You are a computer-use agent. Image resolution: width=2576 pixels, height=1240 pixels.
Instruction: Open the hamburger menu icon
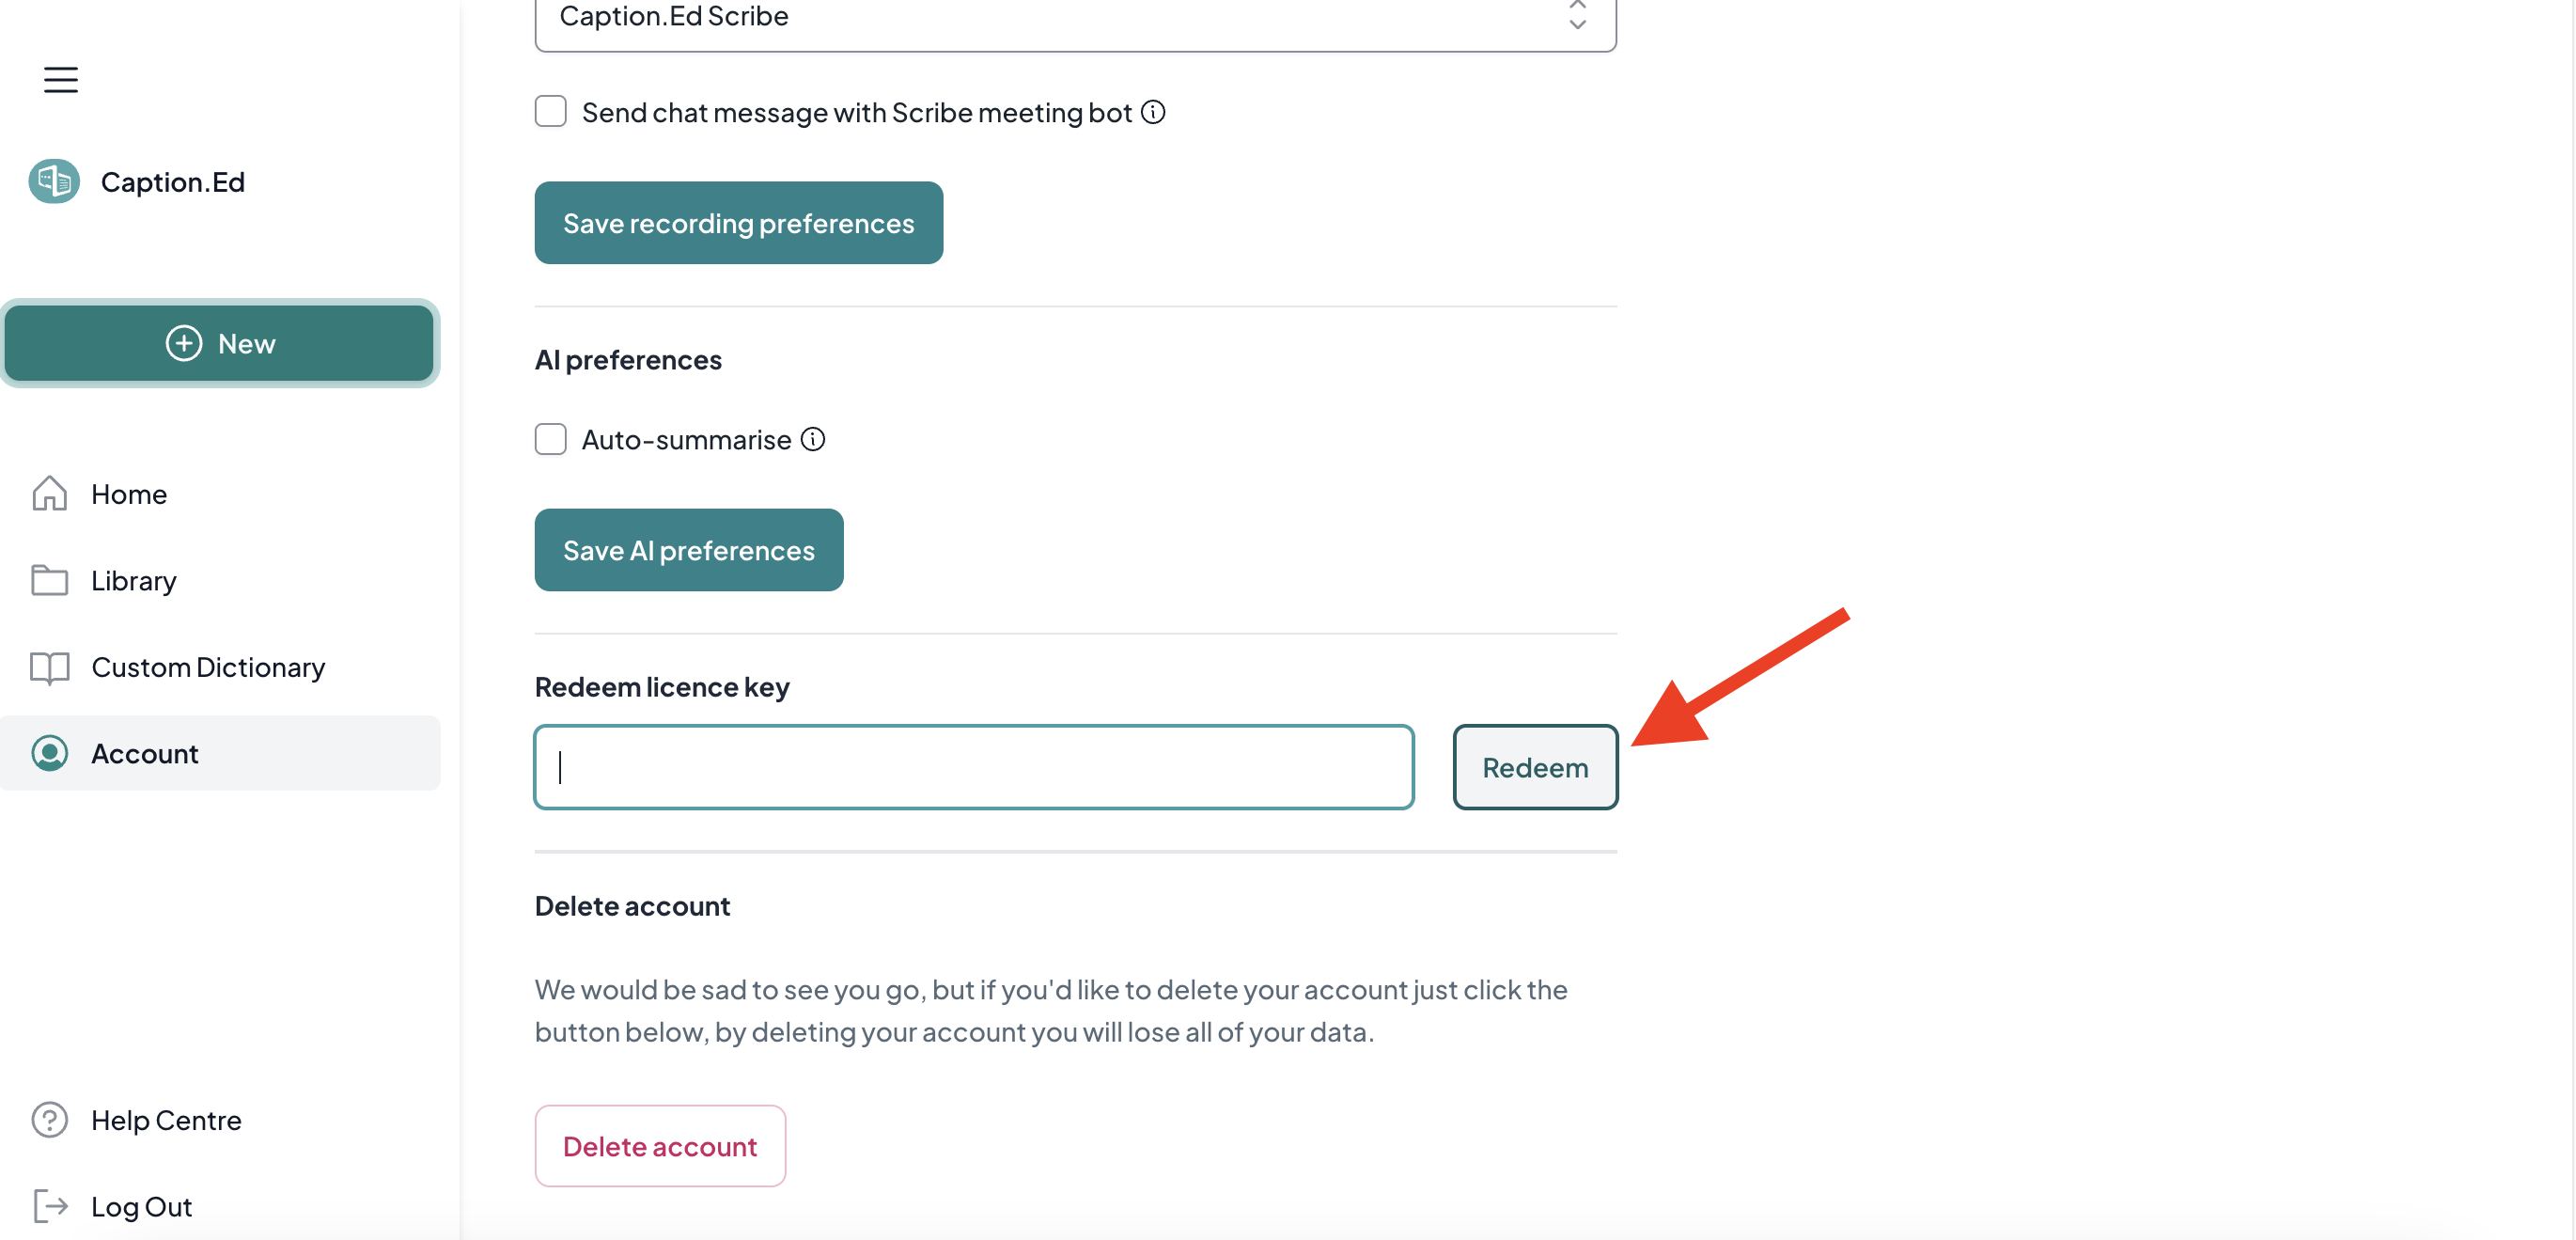(x=61, y=80)
